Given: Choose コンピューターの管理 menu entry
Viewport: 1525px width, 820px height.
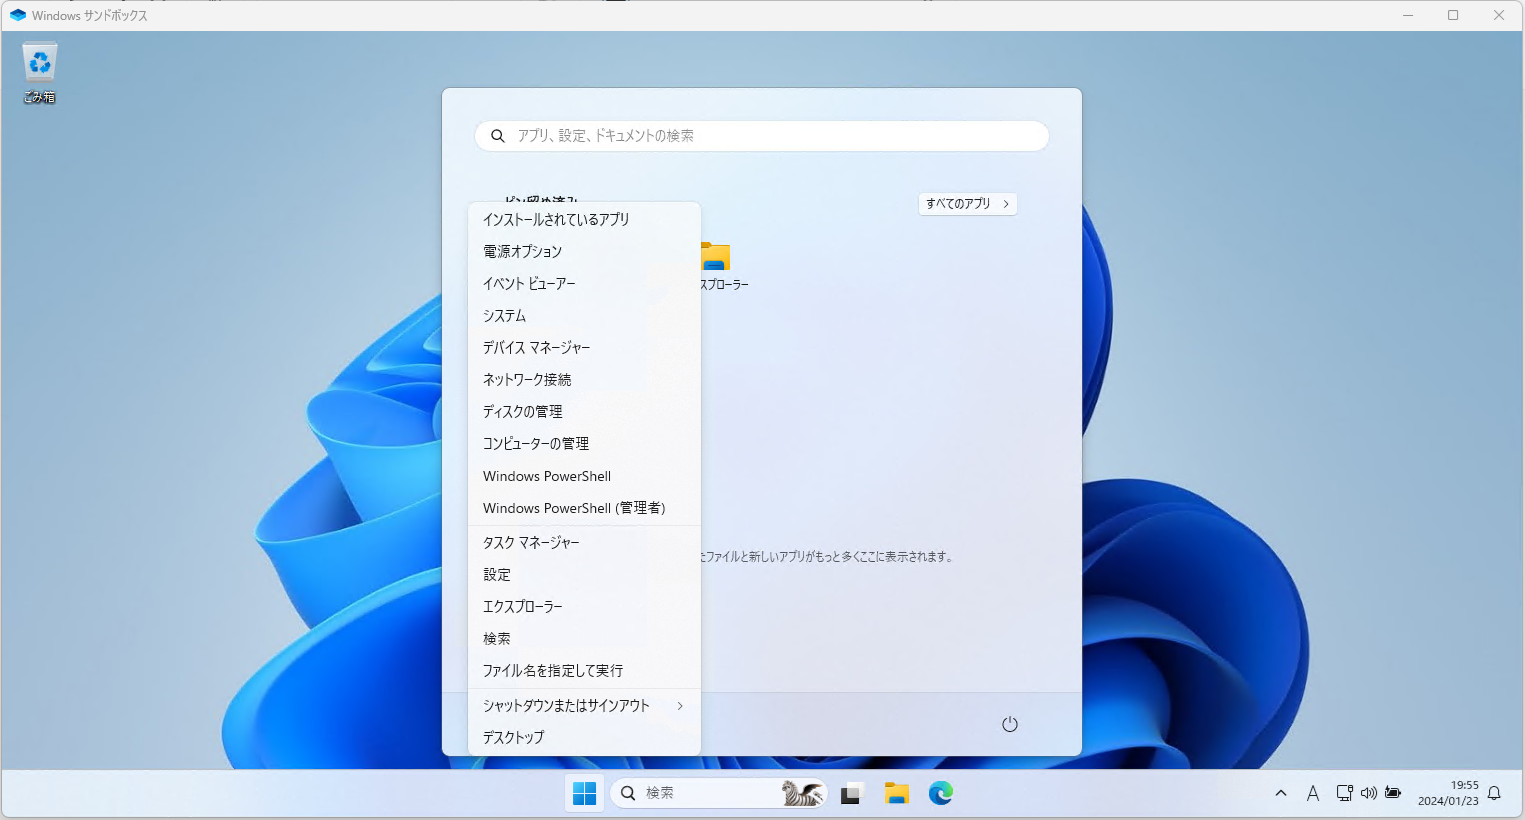Looking at the screenshot, I should [584, 443].
